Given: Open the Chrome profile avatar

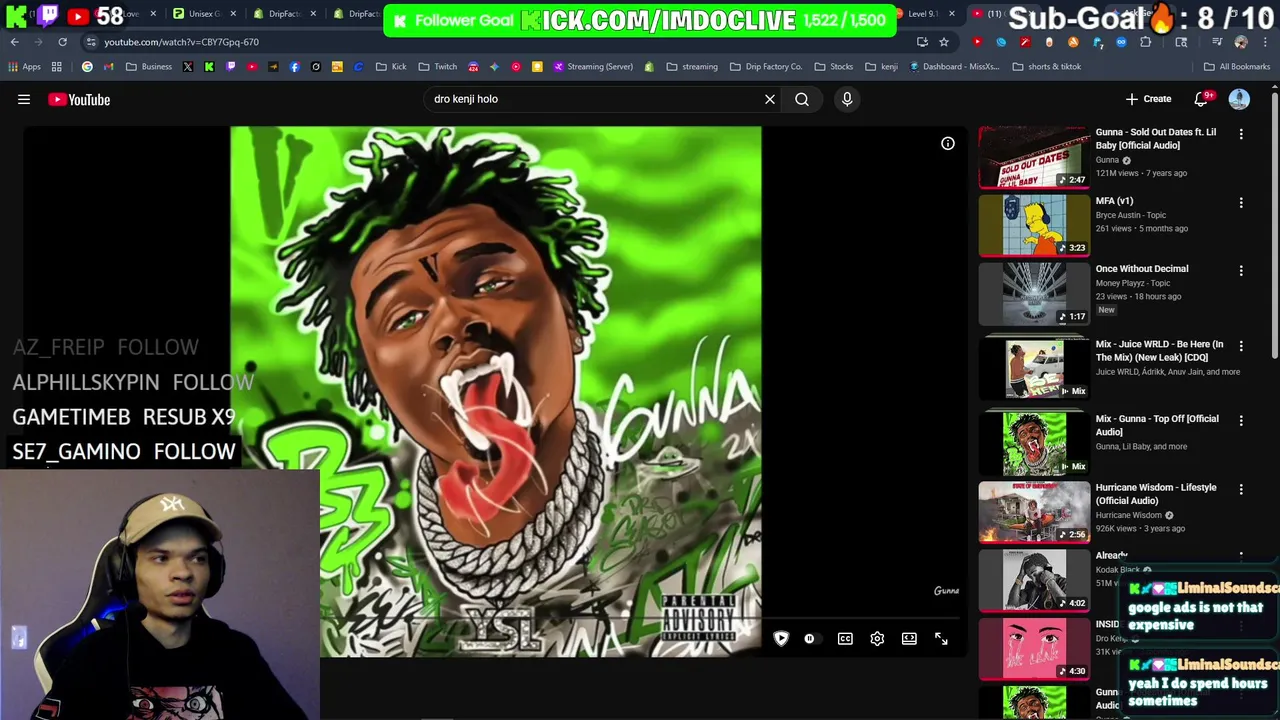Looking at the screenshot, I should [1241, 42].
